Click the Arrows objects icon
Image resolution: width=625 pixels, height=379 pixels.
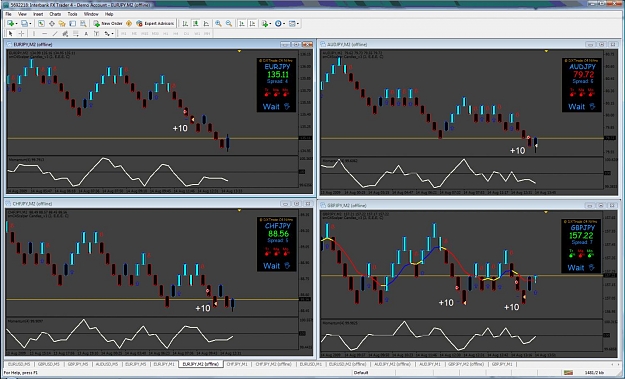coord(107,33)
